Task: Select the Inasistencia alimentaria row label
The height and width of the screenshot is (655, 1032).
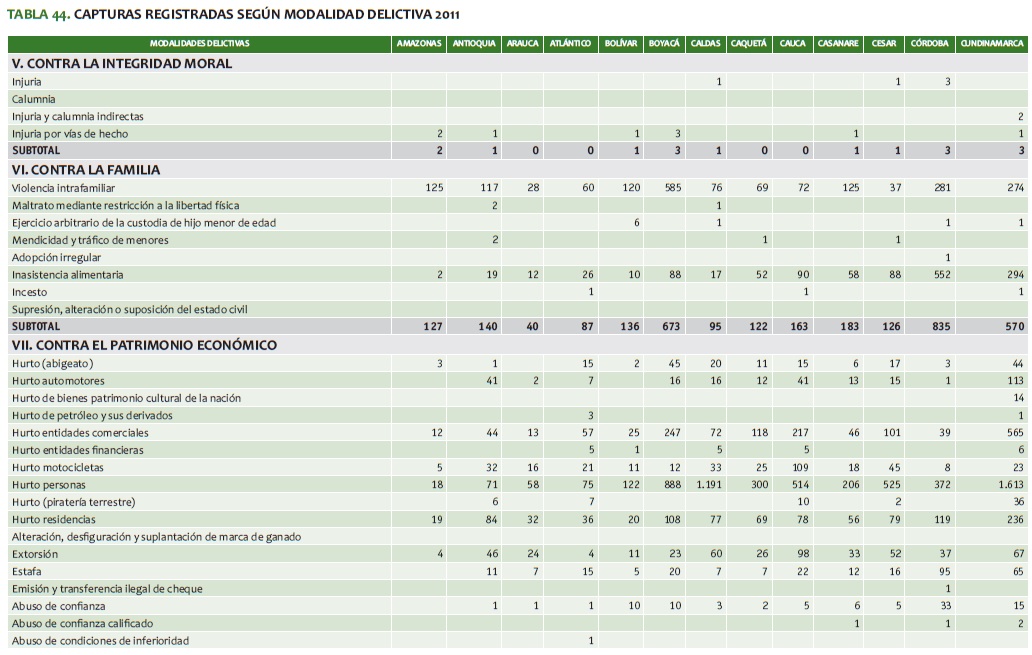Action: [x=69, y=274]
